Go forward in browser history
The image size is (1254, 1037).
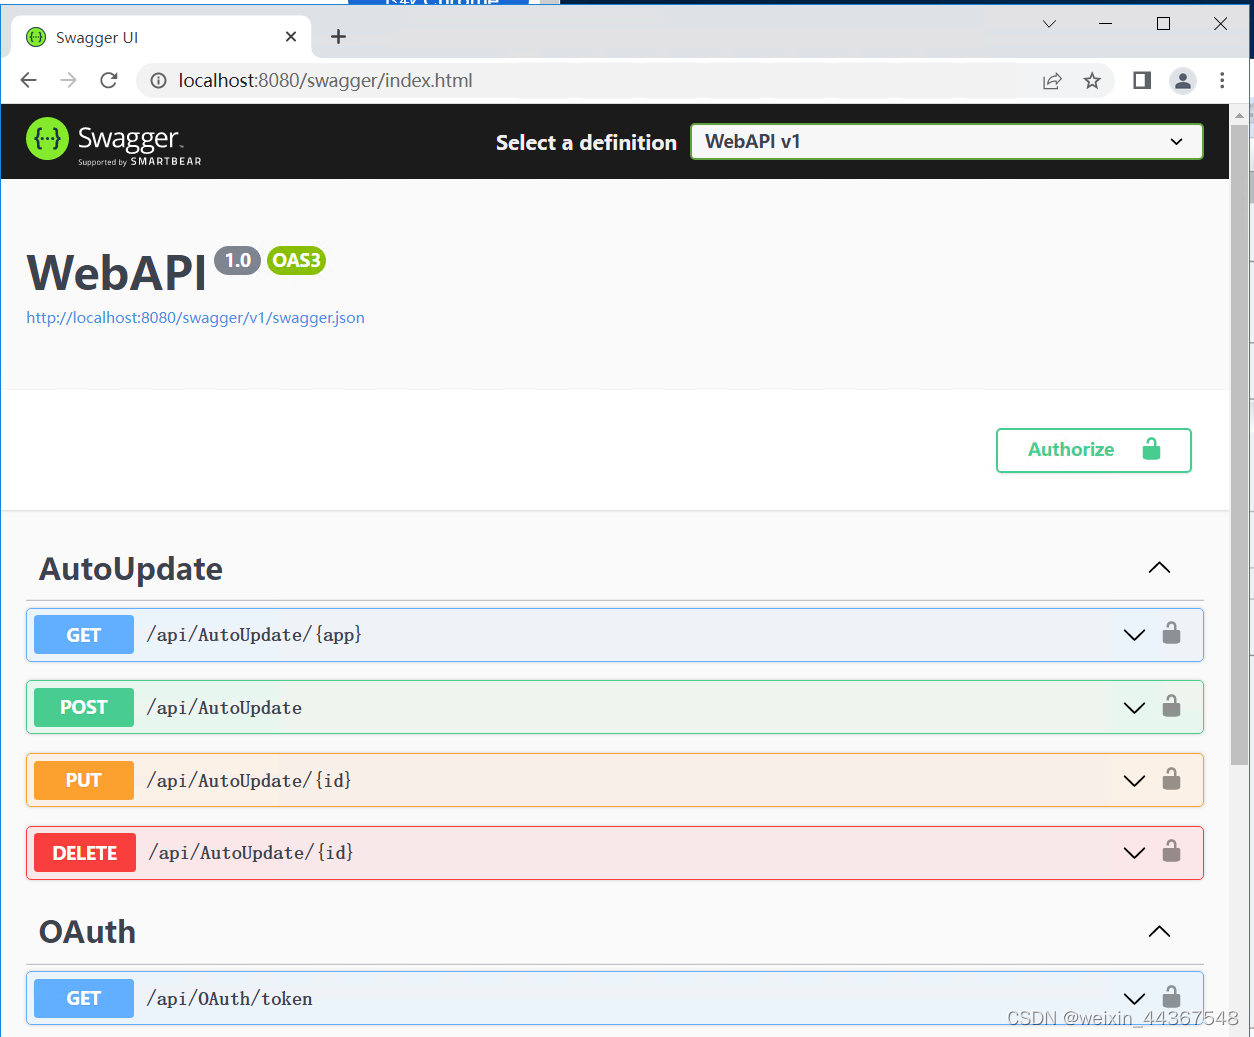pos(68,80)
